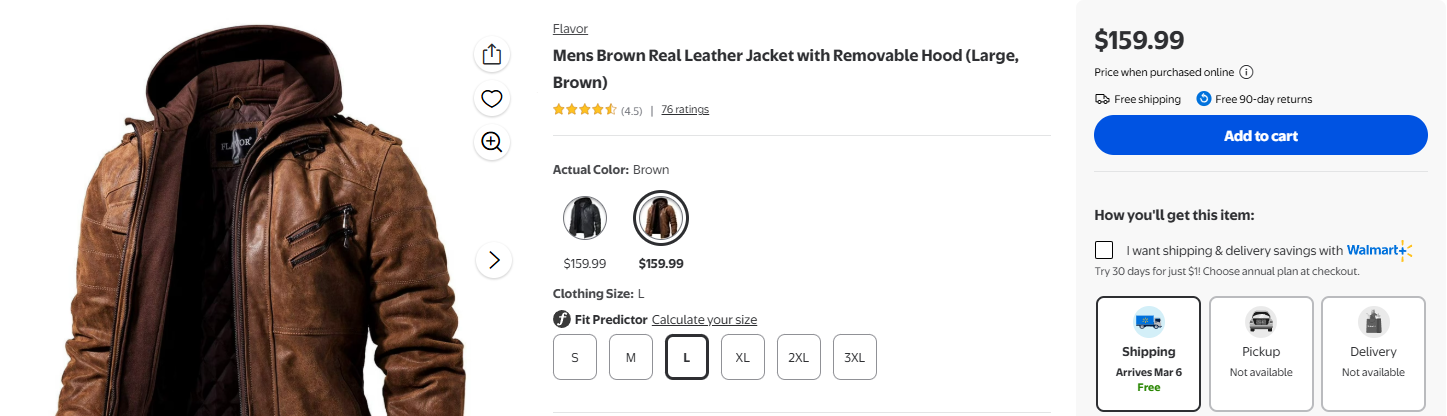Select the Shipping fulfillment option

point(1148,353)
